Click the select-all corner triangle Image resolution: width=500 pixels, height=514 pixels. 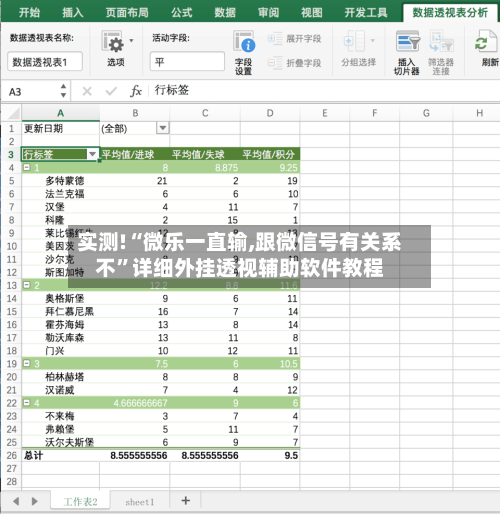coord(13,113)
